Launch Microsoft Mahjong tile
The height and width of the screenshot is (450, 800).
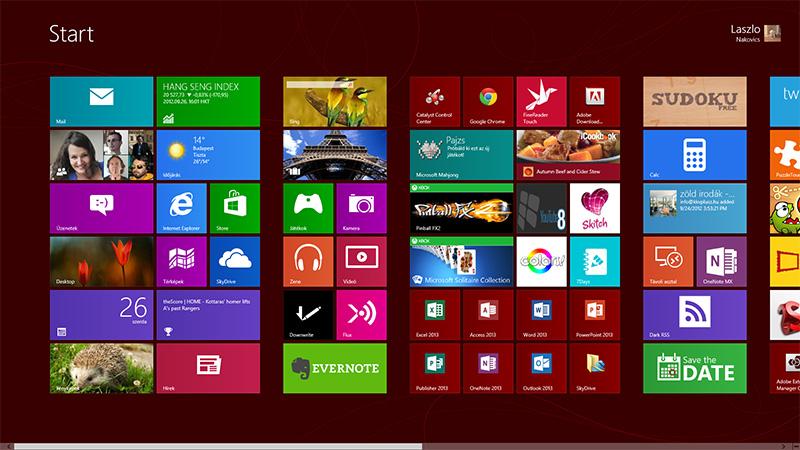pyautogui.click(x=461, y=155)
